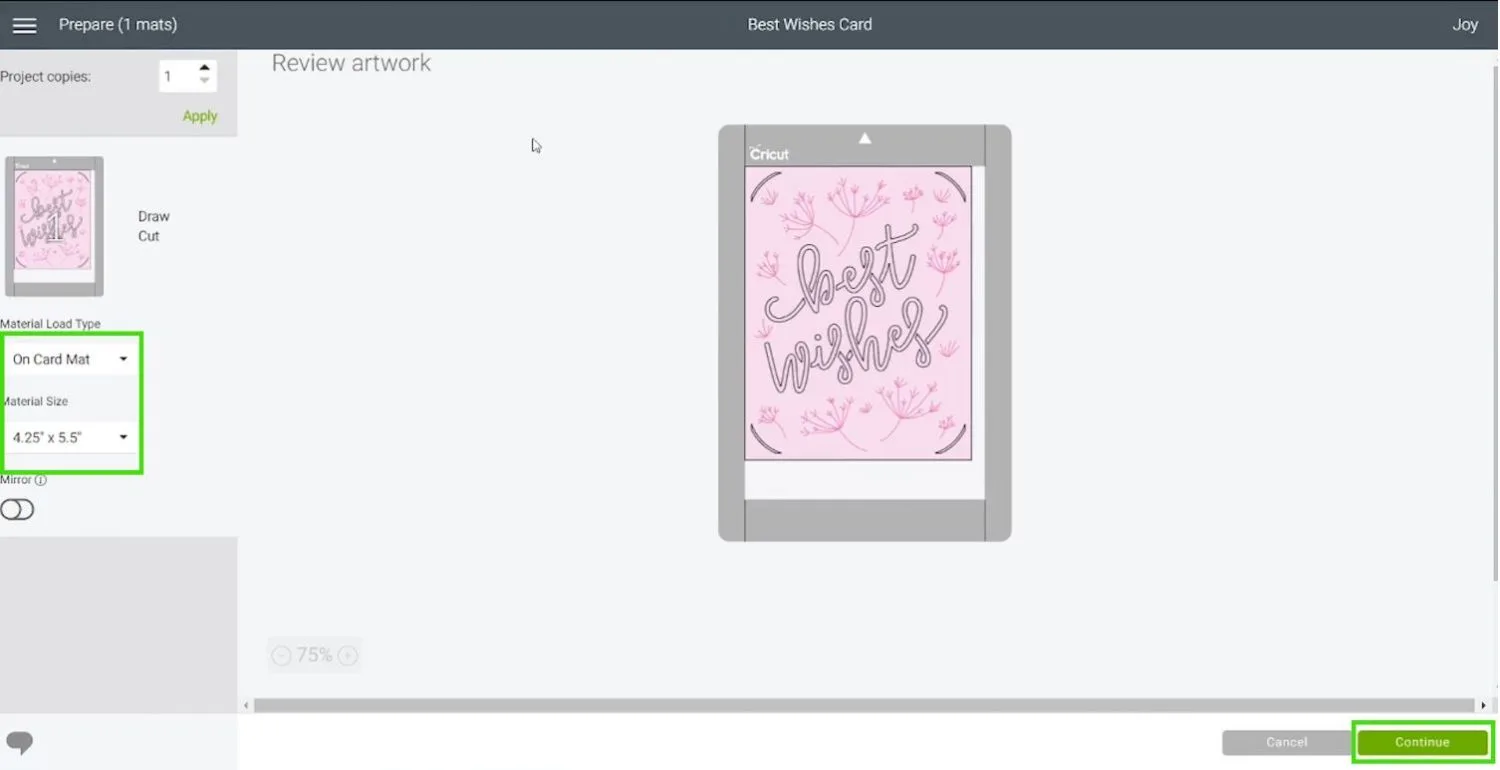Screen dimensions: 1500x770
Task: Click the zoom out minus icon
Action: pyautogui.click(x=282, y=655)
